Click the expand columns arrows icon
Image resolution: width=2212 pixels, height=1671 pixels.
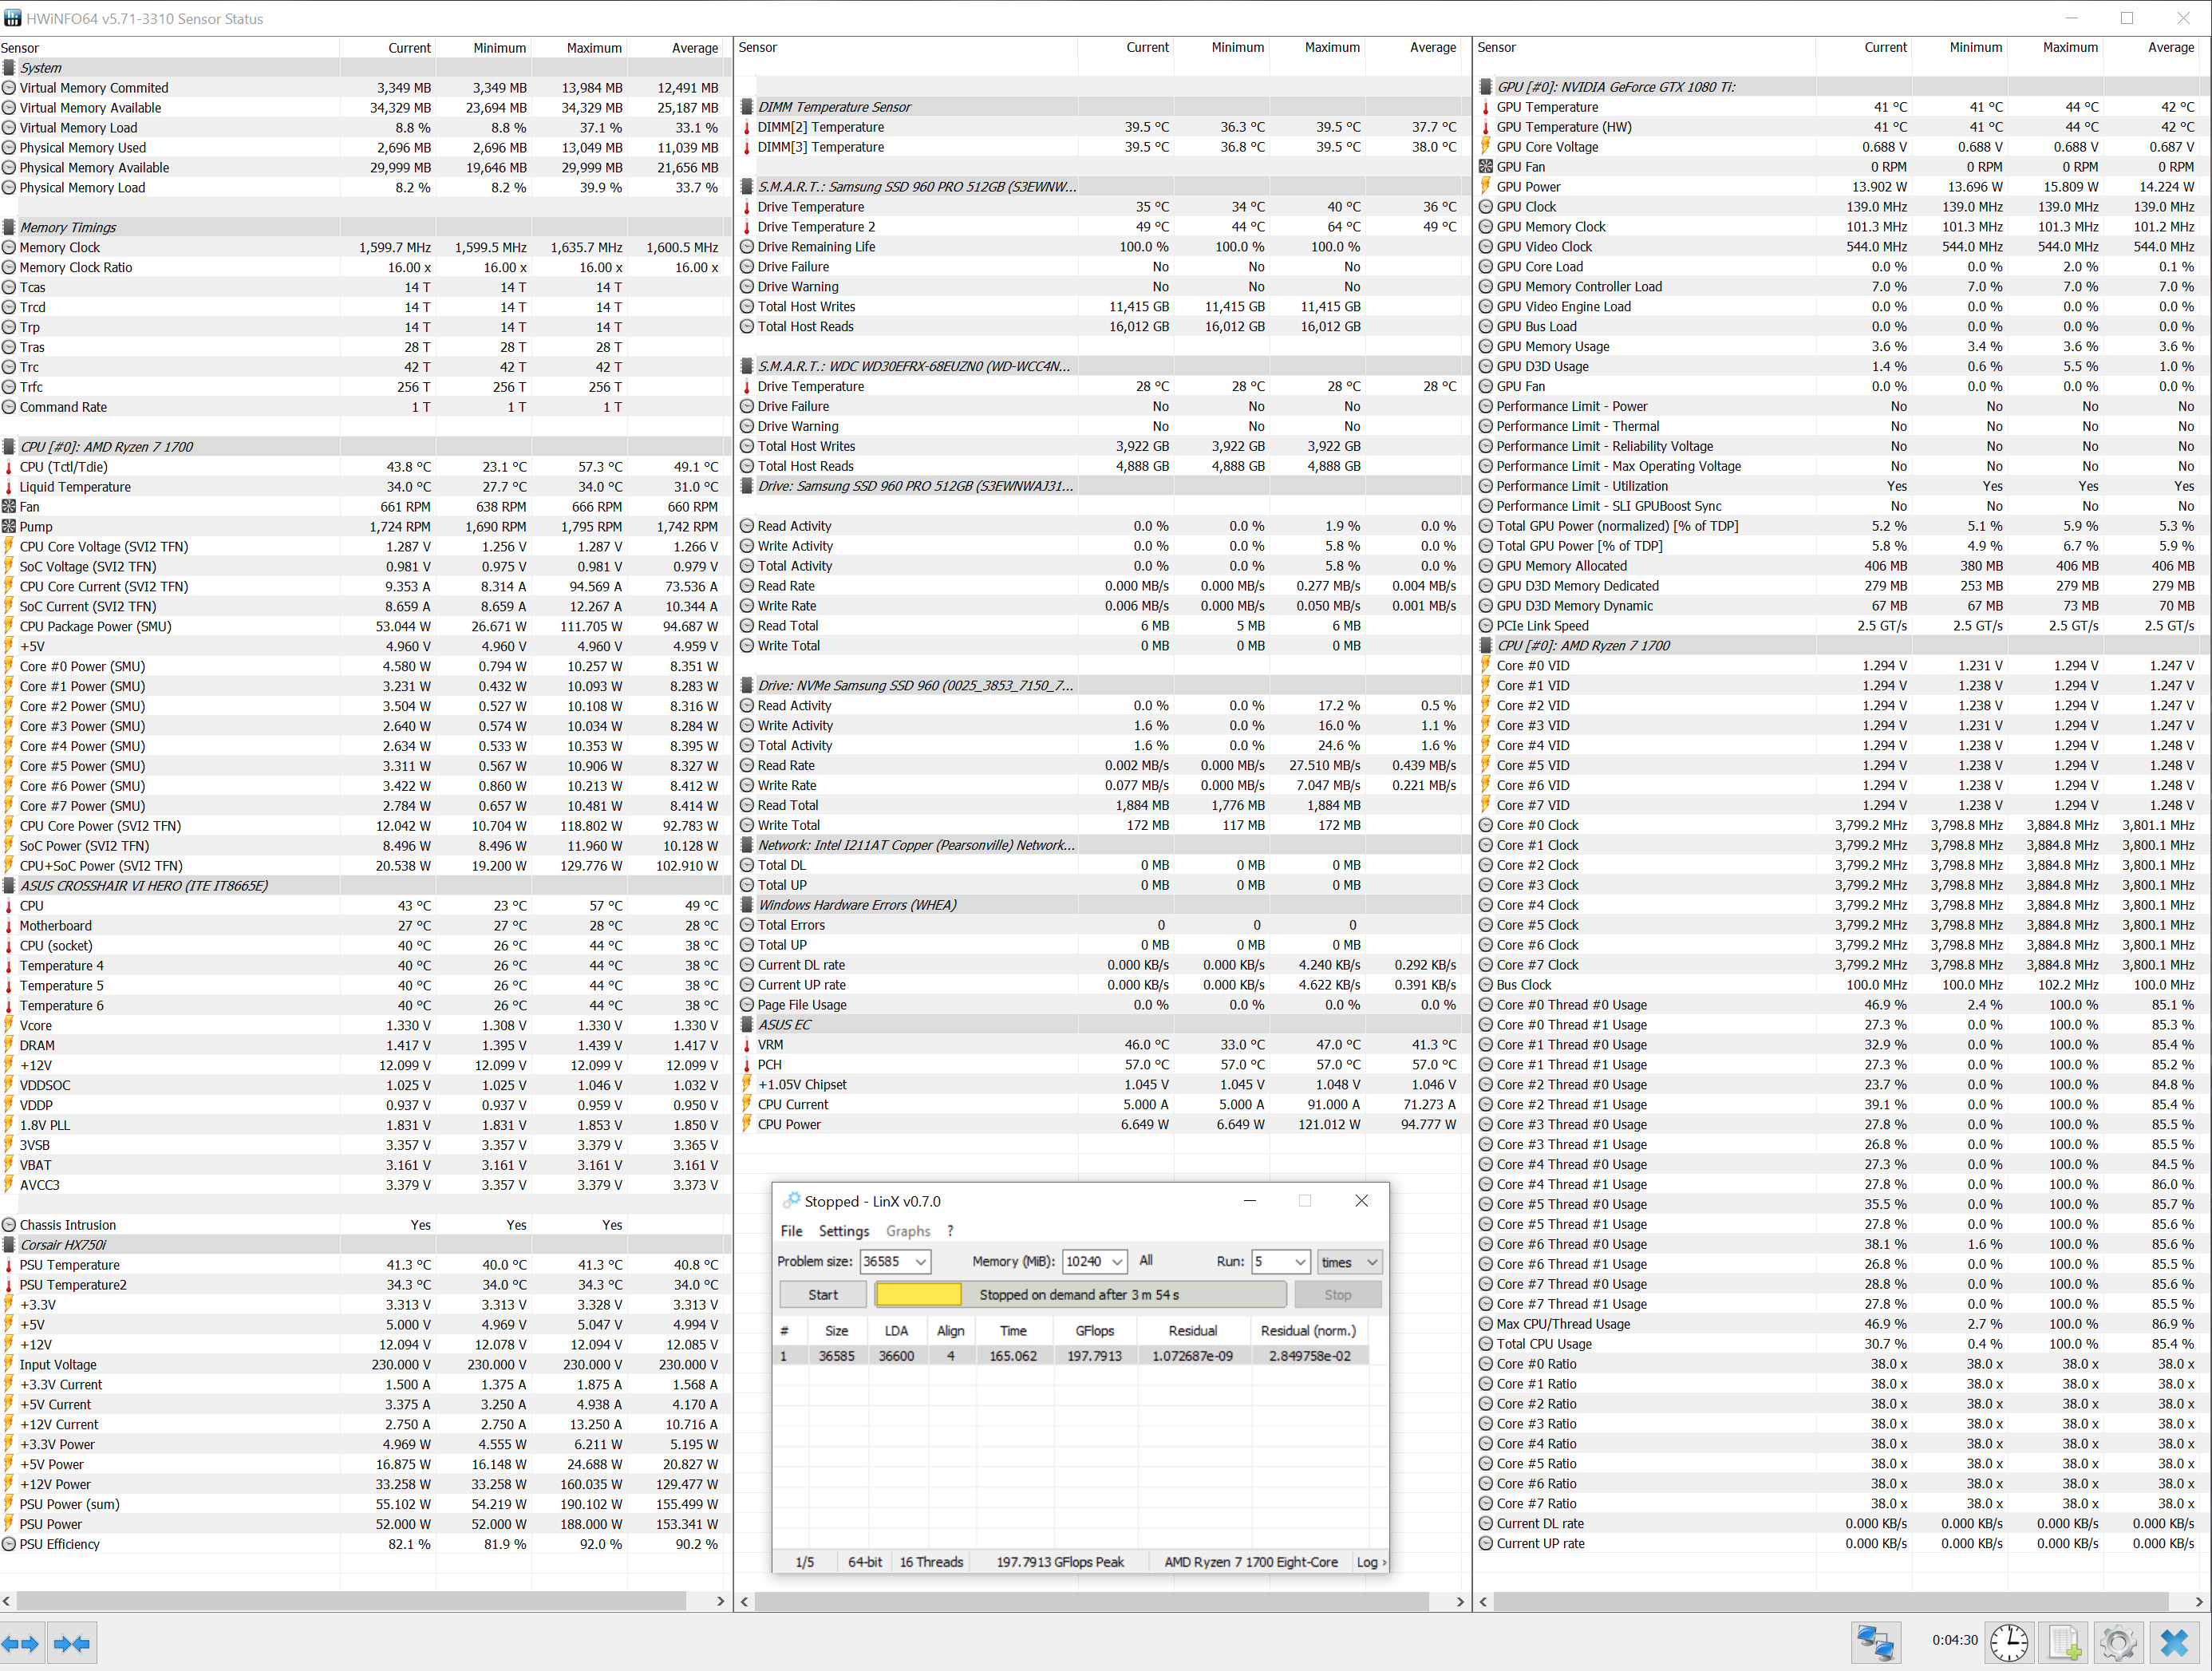tap(21, 1643)
